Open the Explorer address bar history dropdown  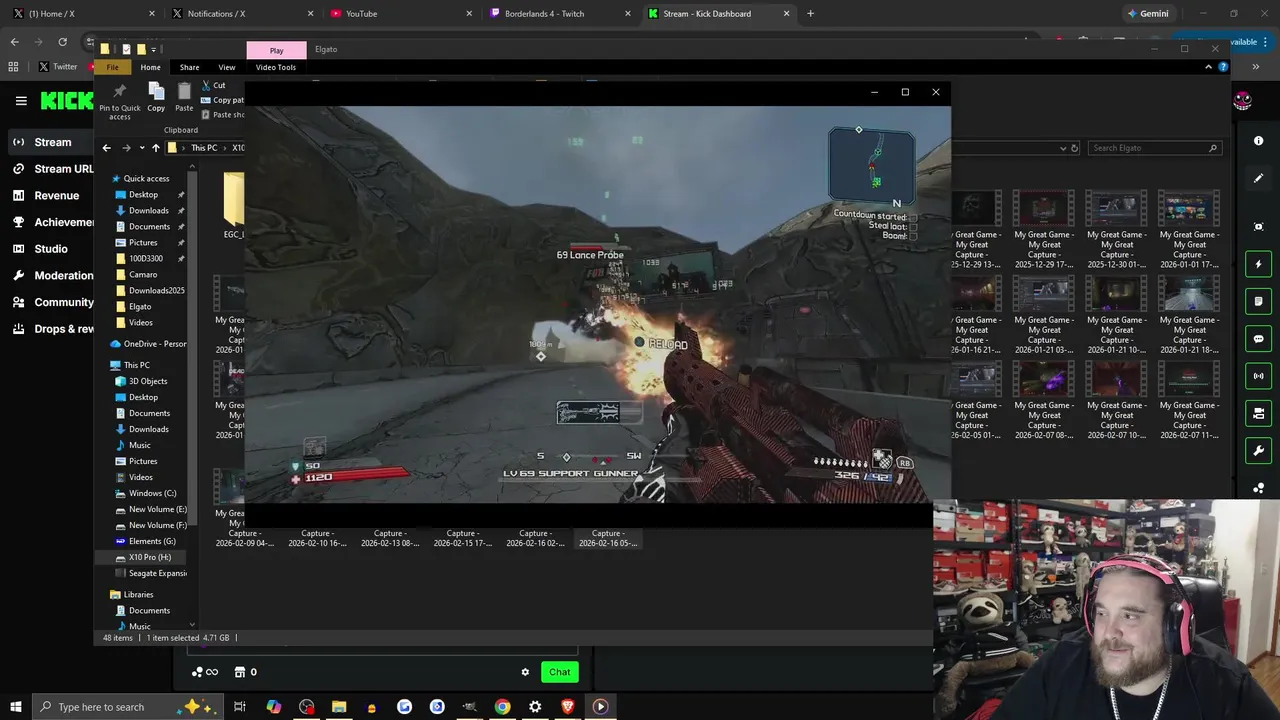click(x=1063, y=148)
